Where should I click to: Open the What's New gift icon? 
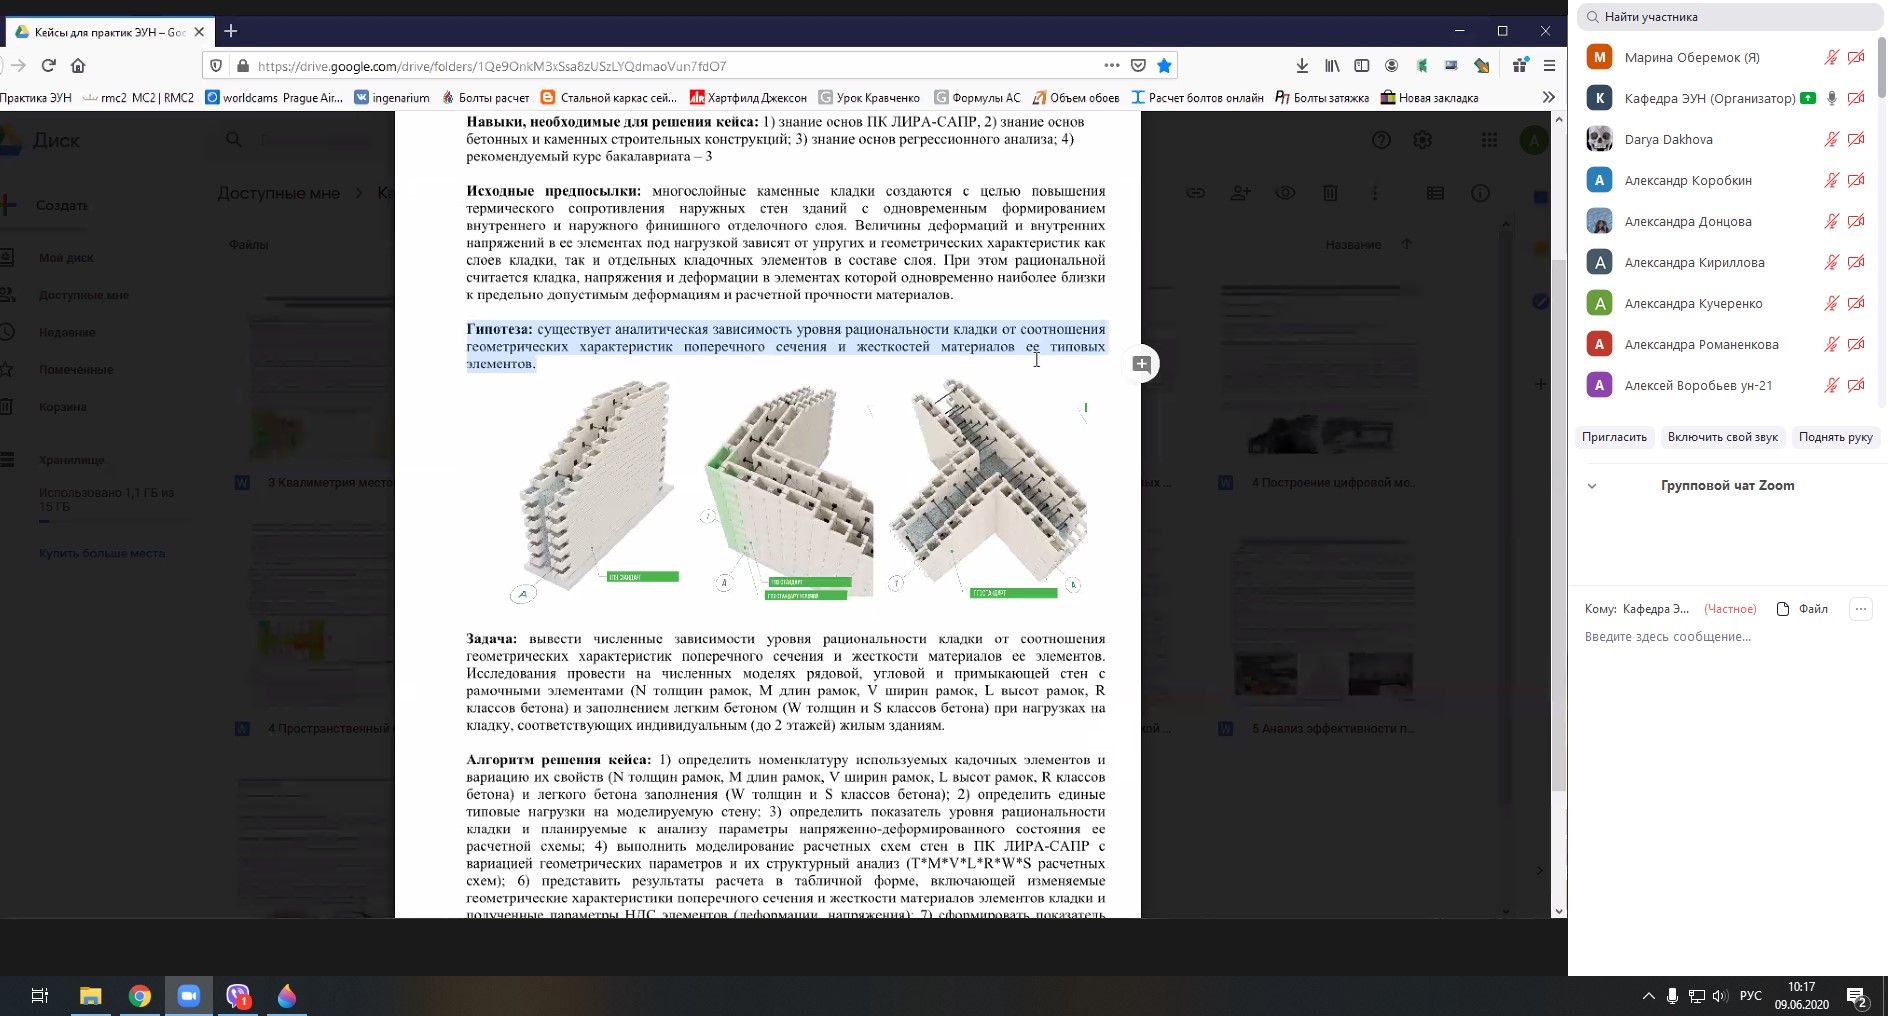click(1520, 66)
